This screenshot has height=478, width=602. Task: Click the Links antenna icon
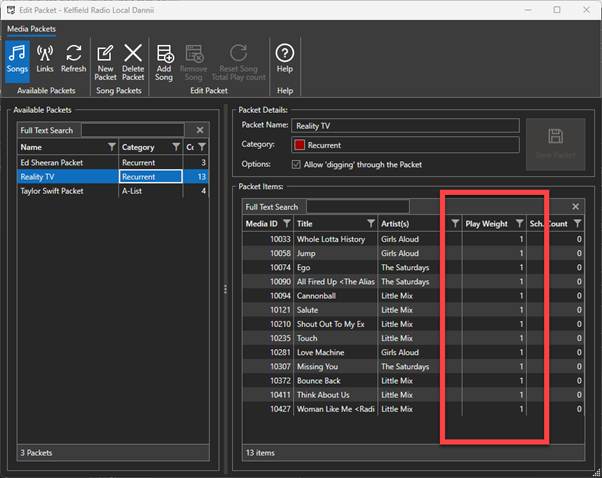click(45, 60)
